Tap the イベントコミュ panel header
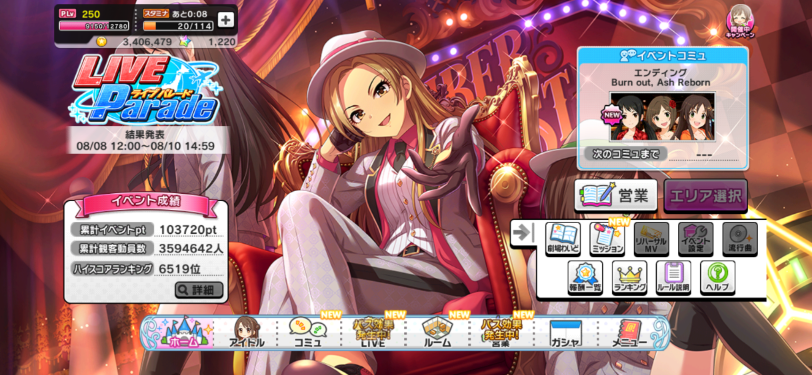Viewport: 812px width, 375px height. pyautogui.click(x=662, y=54)
